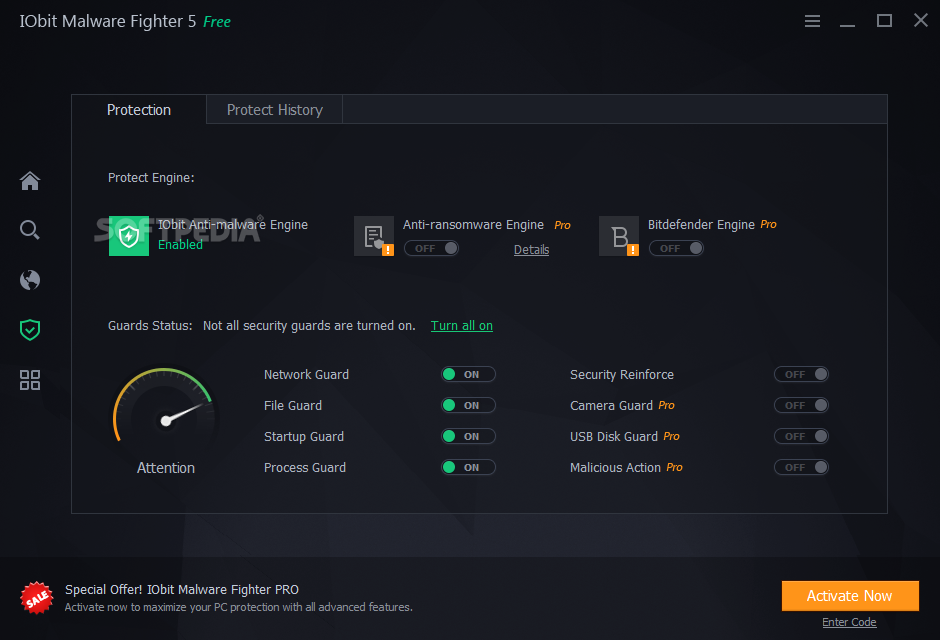Toggle the Bitdefender Engine switch
The width and height of the screenshot is (940, 640).
676,248
